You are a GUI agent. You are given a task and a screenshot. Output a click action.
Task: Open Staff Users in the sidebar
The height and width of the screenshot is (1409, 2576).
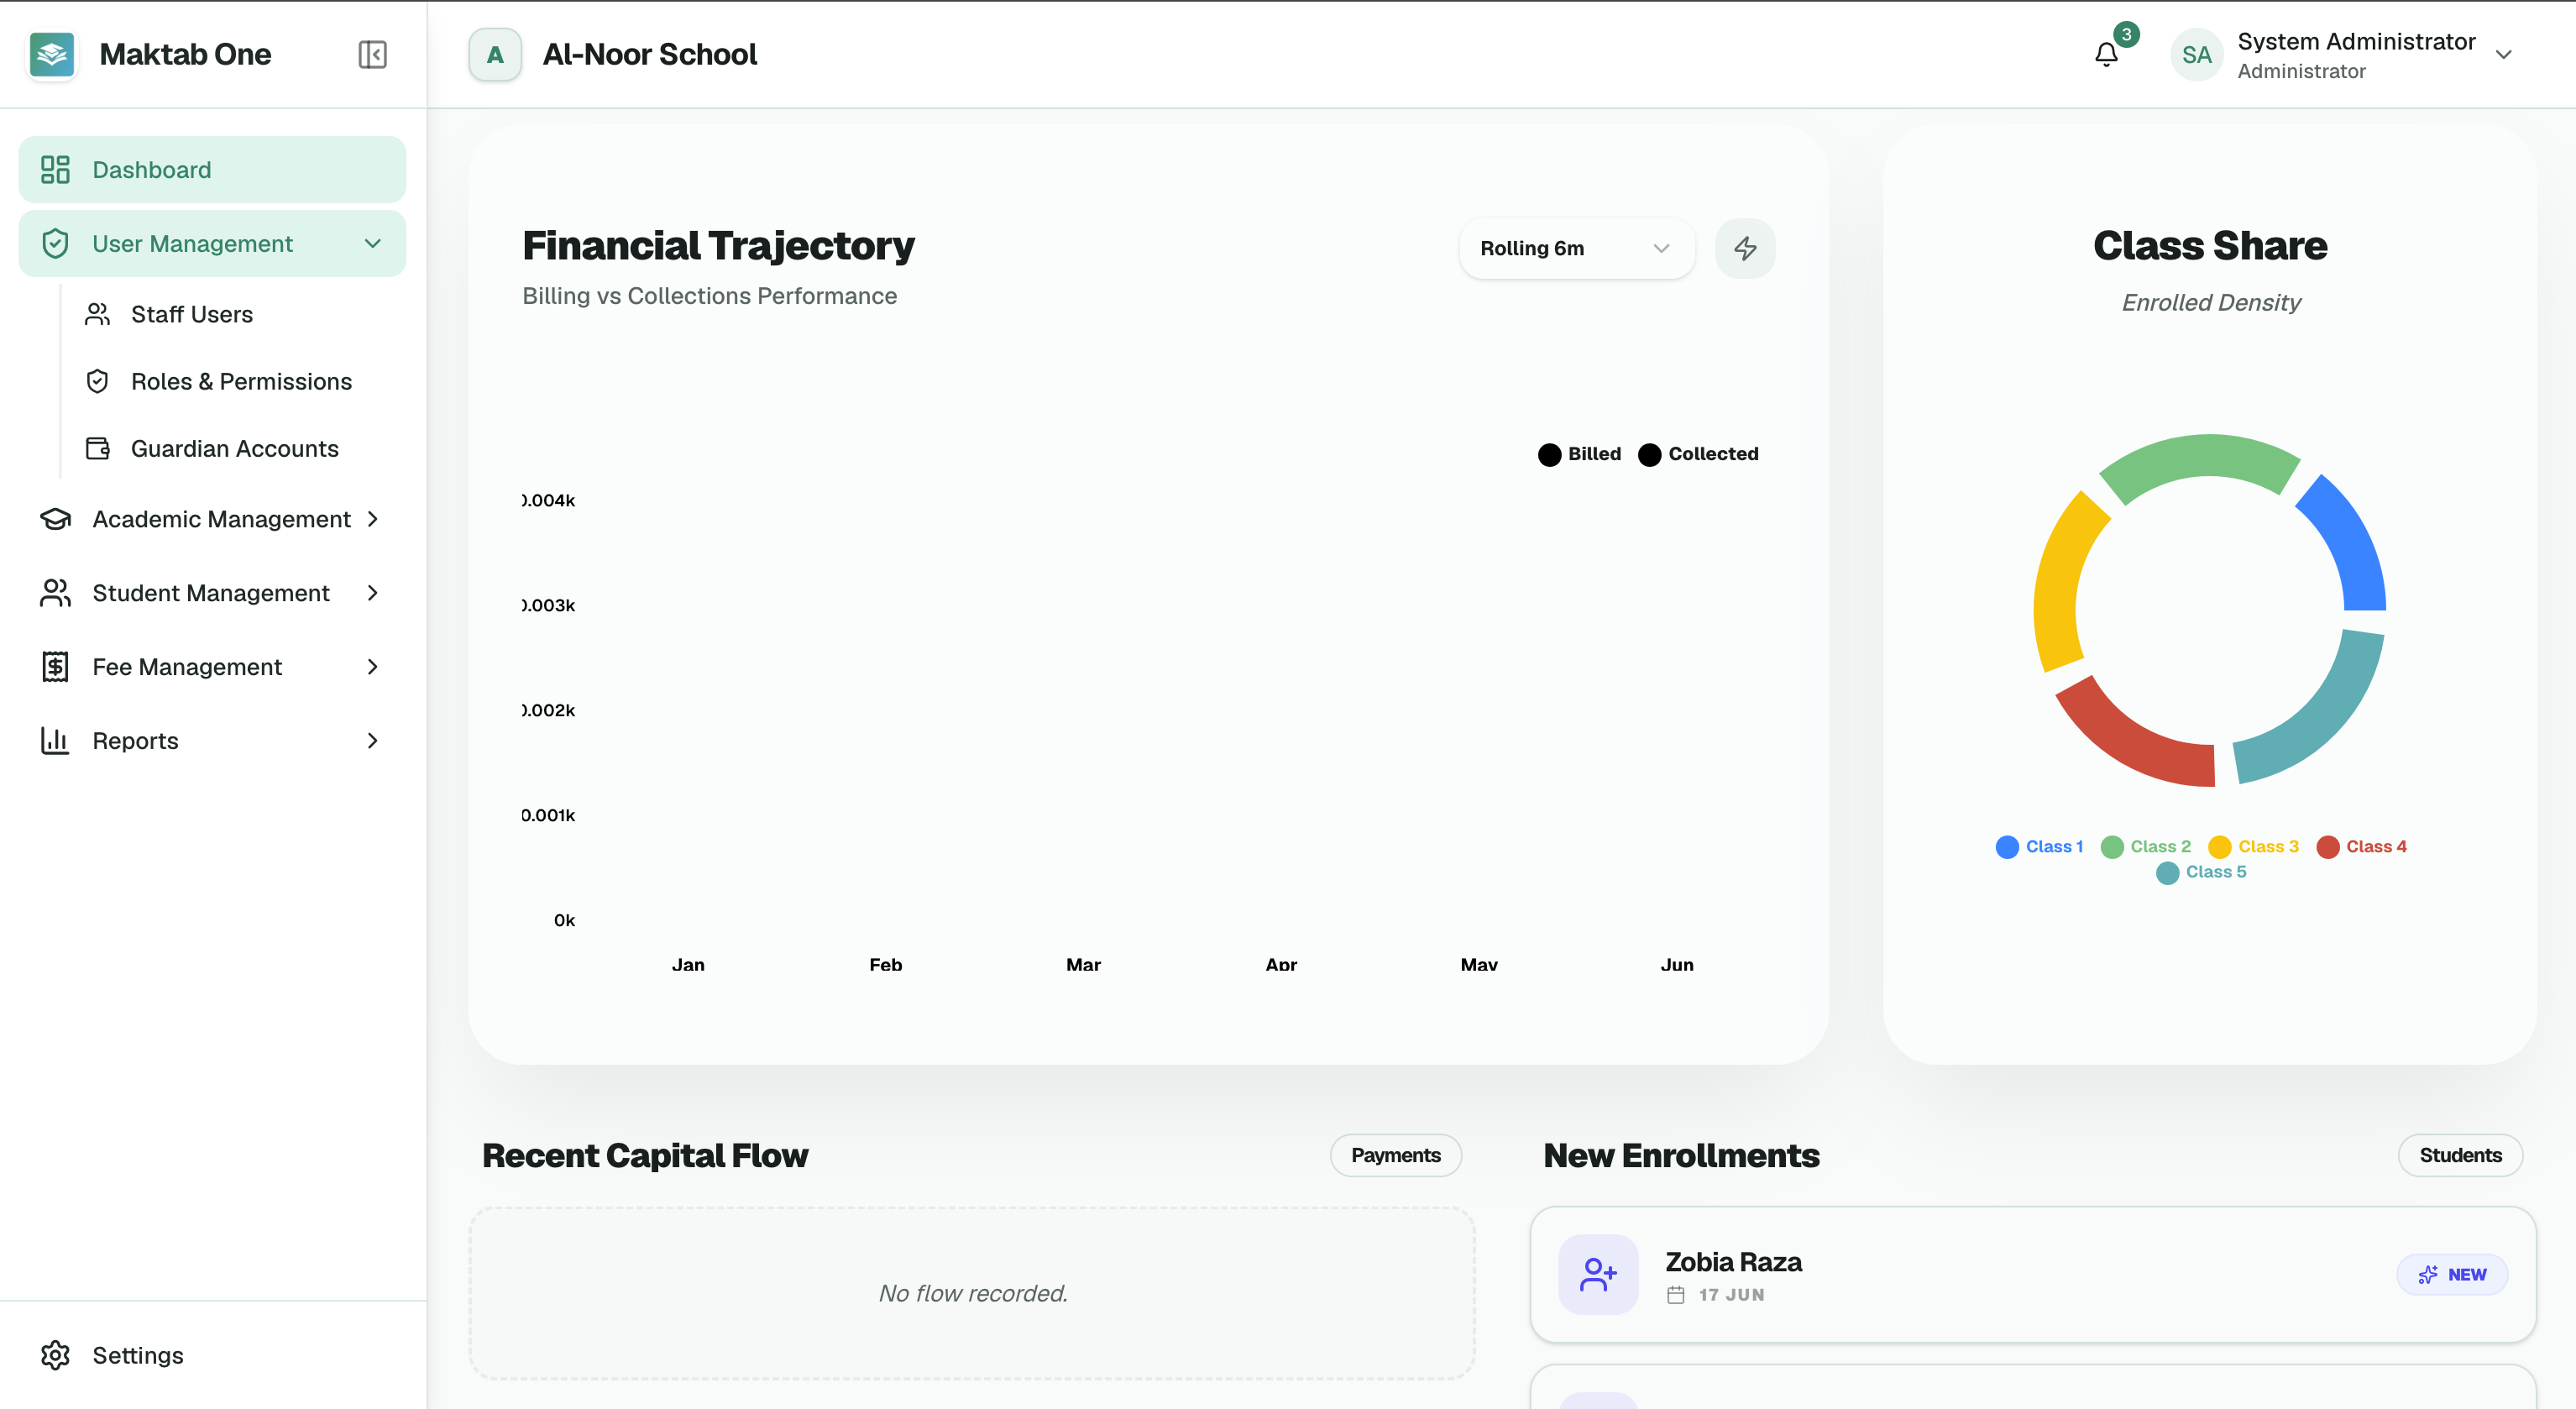pyautogui.click(x=192, y=314)
